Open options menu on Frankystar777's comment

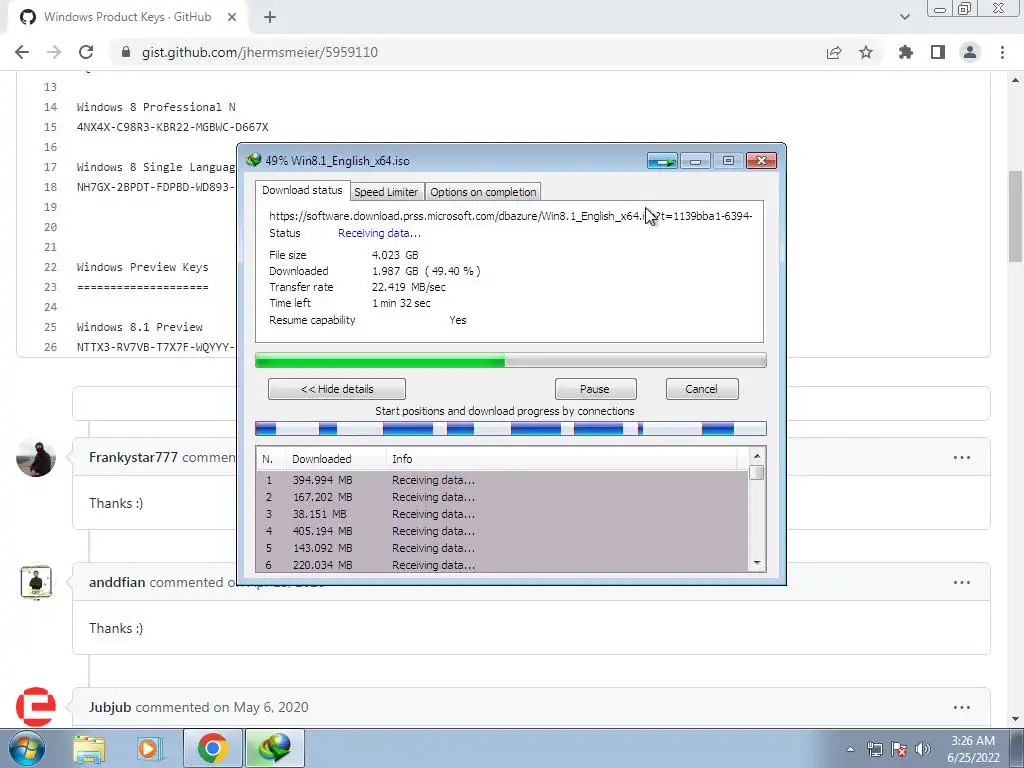click(x=962, y=457)
